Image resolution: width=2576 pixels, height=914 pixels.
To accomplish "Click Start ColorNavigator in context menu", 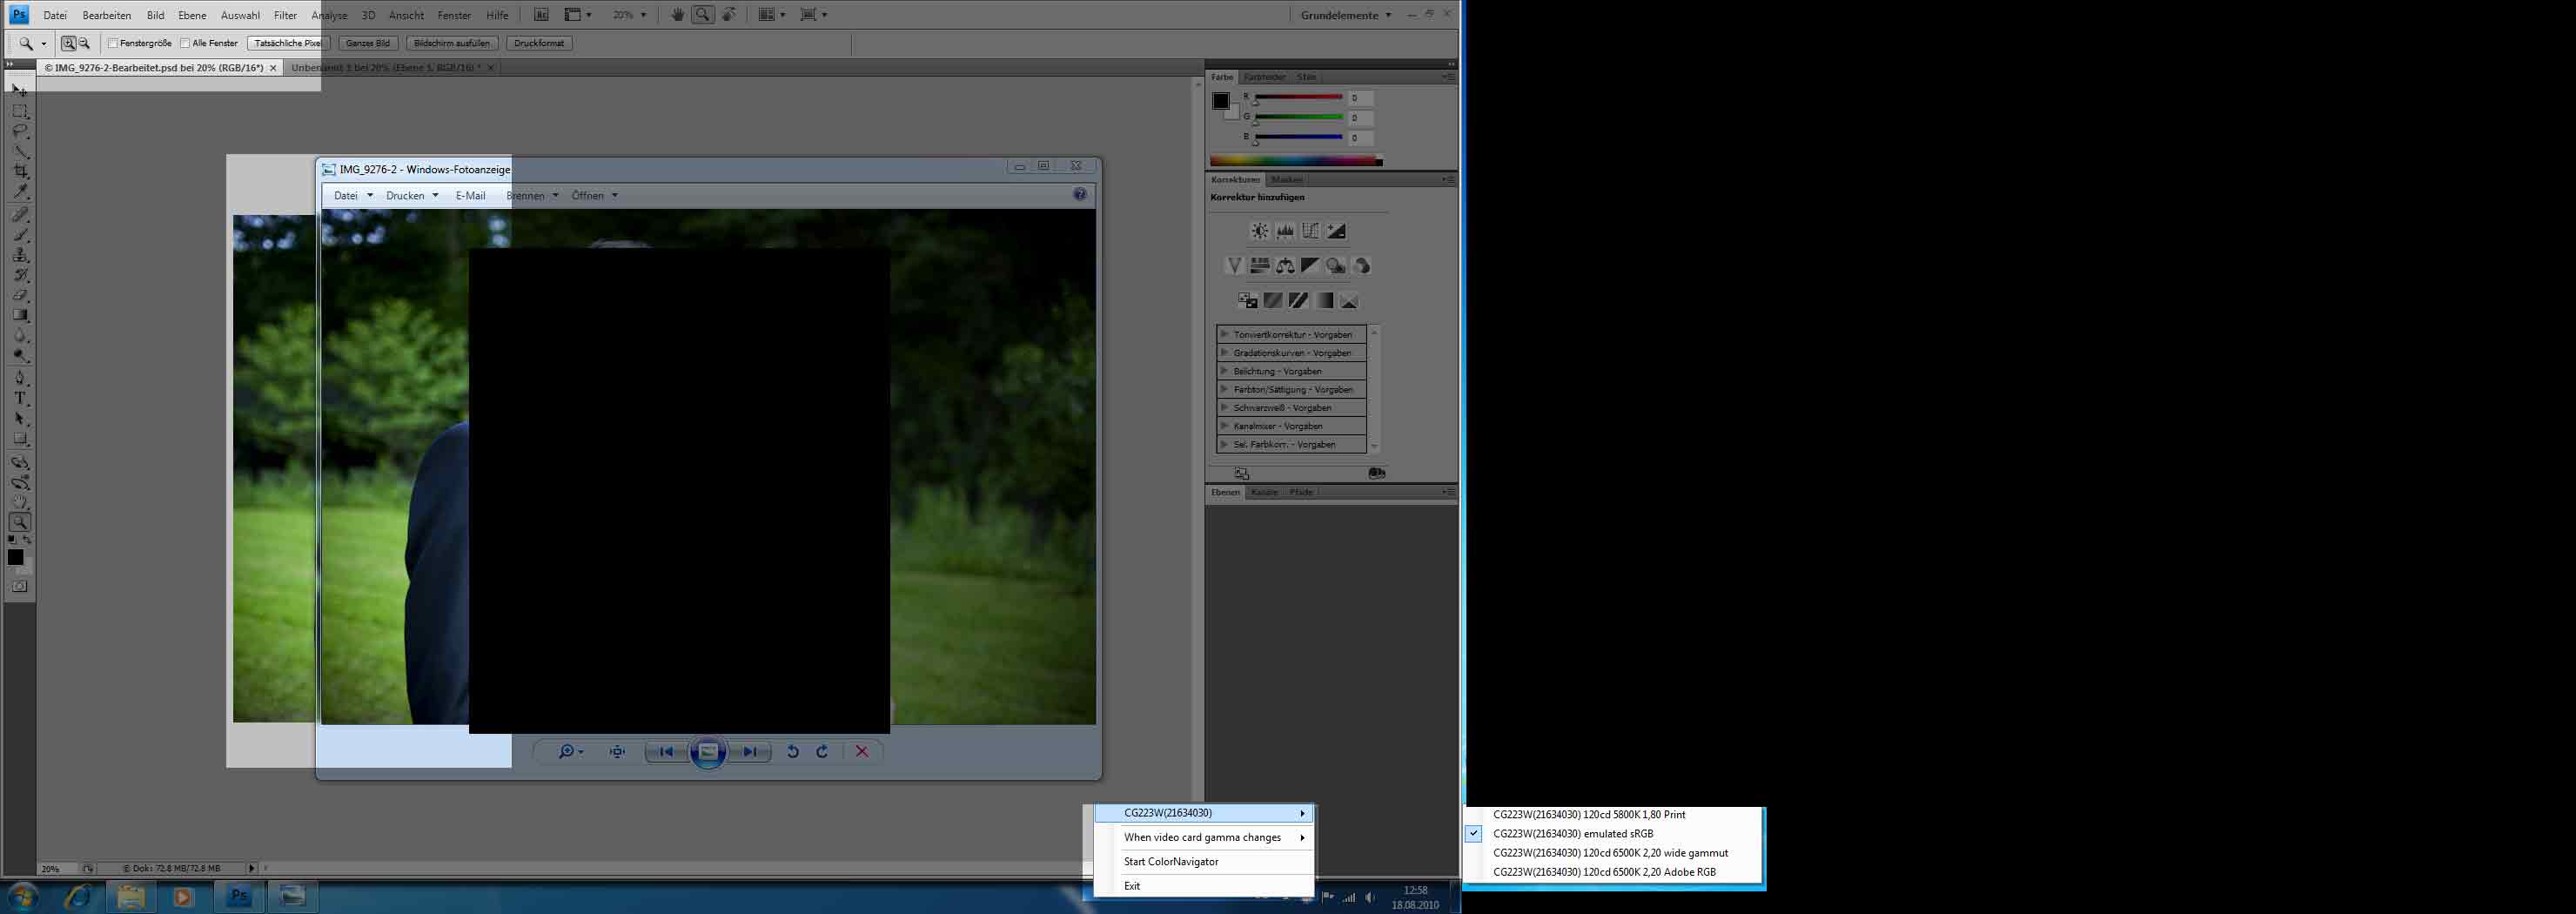I will (1171, 862).
